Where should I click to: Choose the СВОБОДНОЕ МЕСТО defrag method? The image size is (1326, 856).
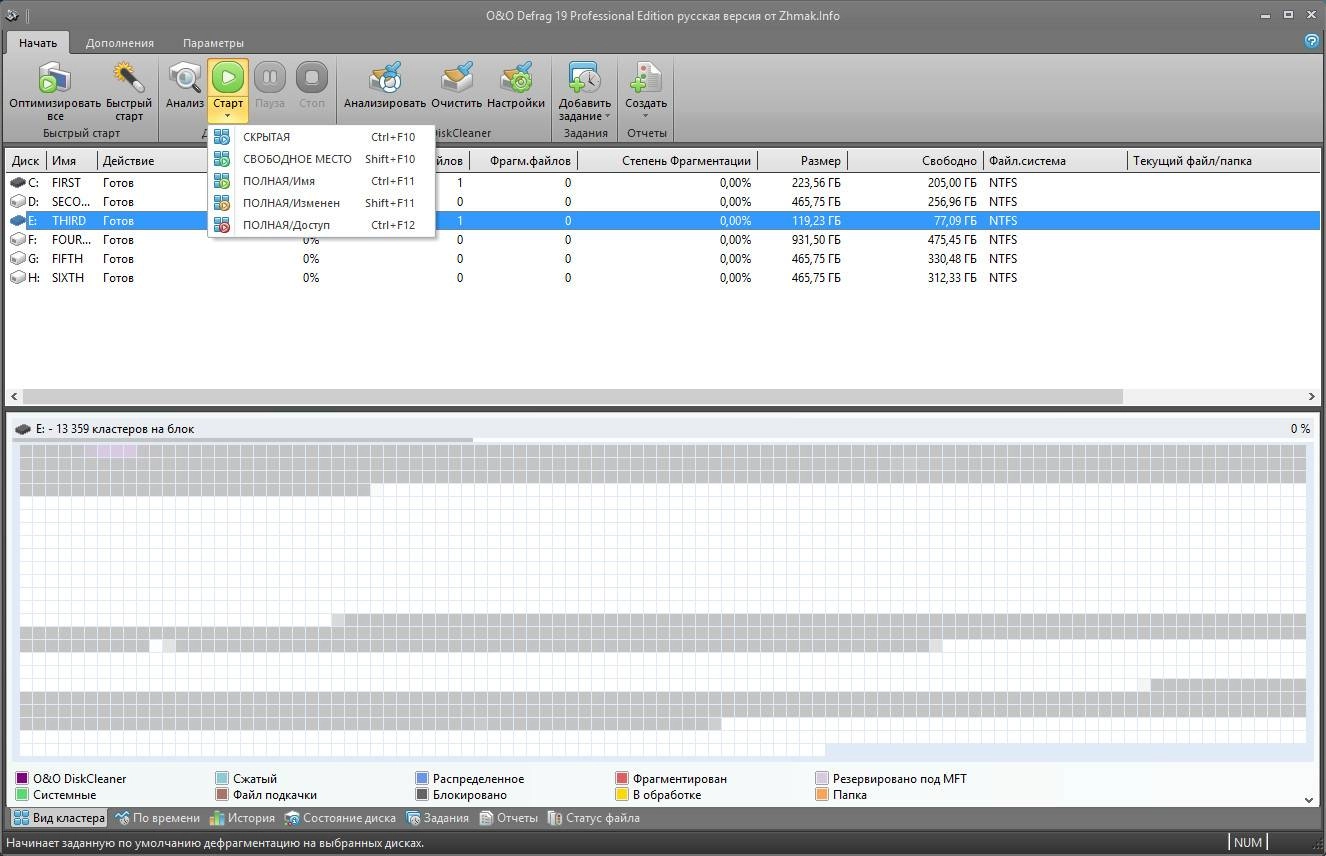coord(321,159)
